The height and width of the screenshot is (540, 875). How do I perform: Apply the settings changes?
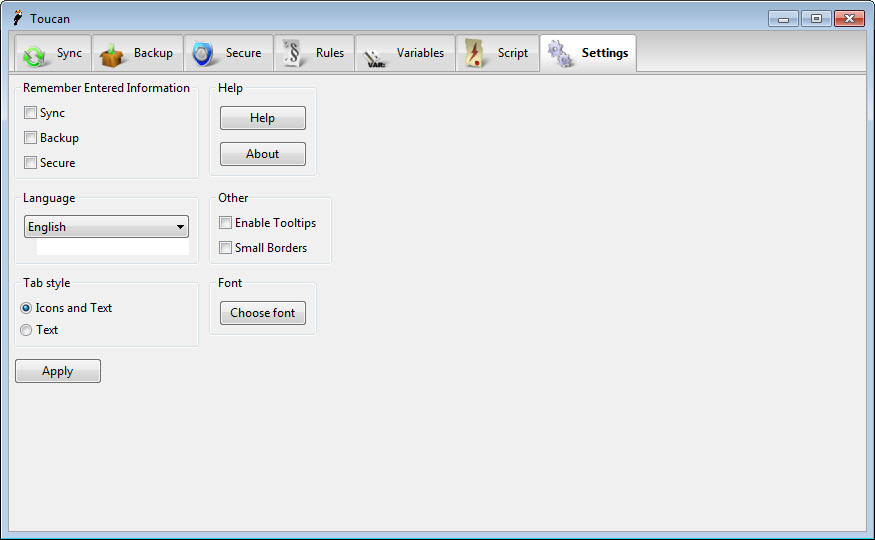pos(58,371)
